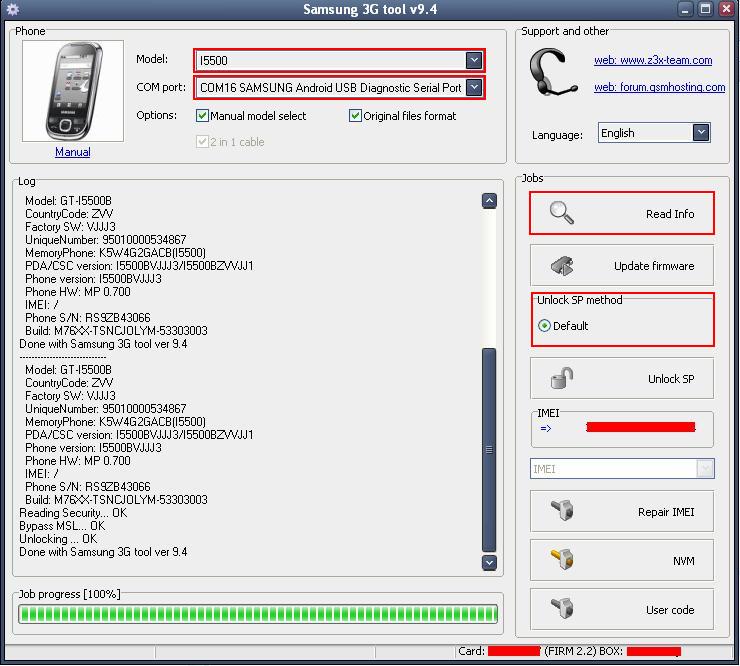This screenshot has width=740, height=666.
Task: Click the chip icon on Update firmware
Action: [x=562, y=266]
